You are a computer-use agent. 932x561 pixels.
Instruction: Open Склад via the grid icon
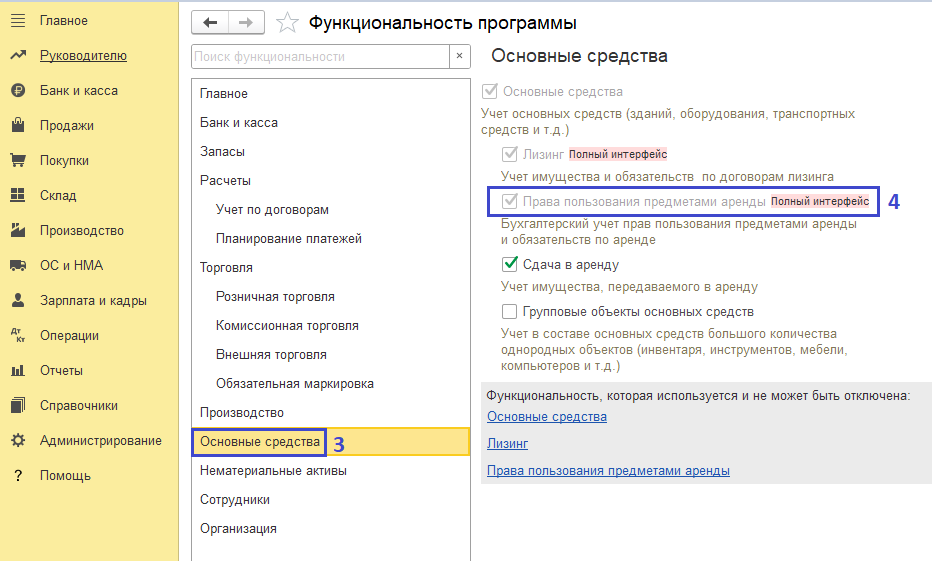click(18, 196)
